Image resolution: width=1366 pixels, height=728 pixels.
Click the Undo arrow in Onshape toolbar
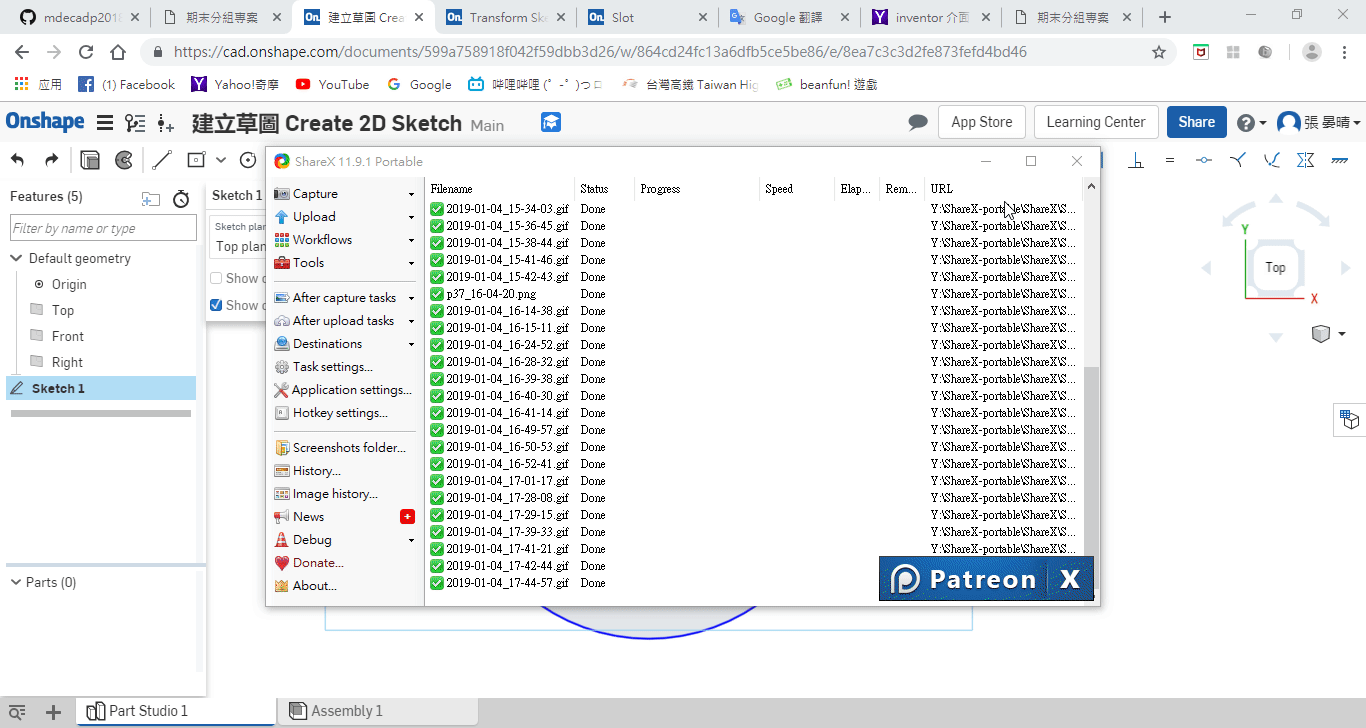point(18,160)
